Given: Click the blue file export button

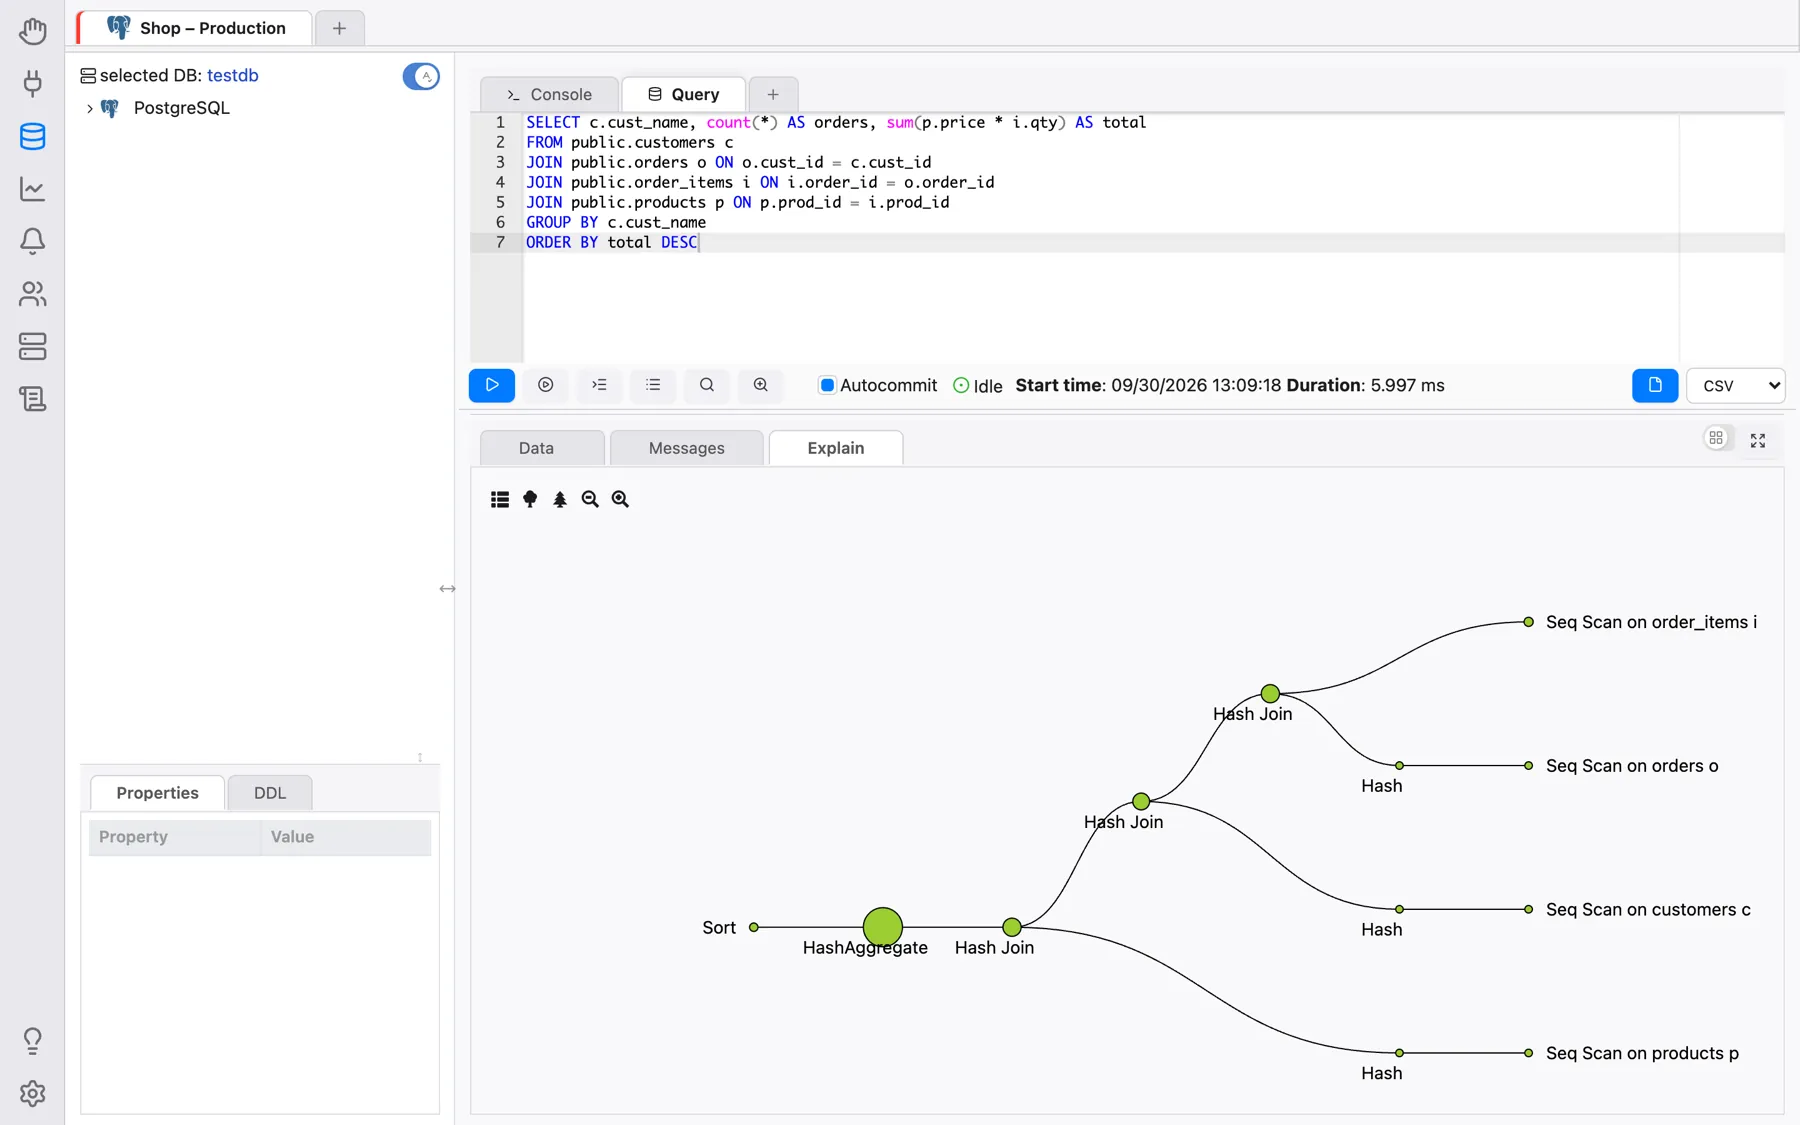Looking at the screenshot, I should (x=1655, y=385).
